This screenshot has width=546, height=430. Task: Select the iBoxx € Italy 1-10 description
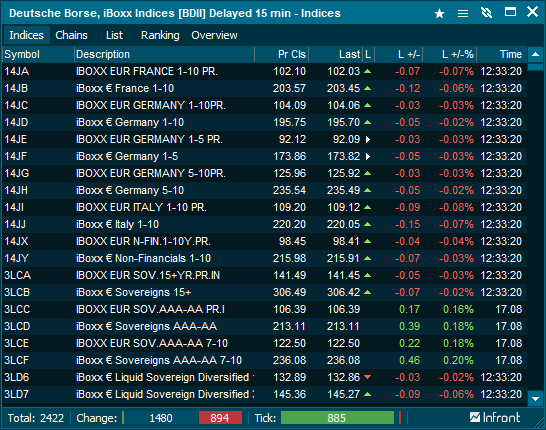tap(117, 225)
